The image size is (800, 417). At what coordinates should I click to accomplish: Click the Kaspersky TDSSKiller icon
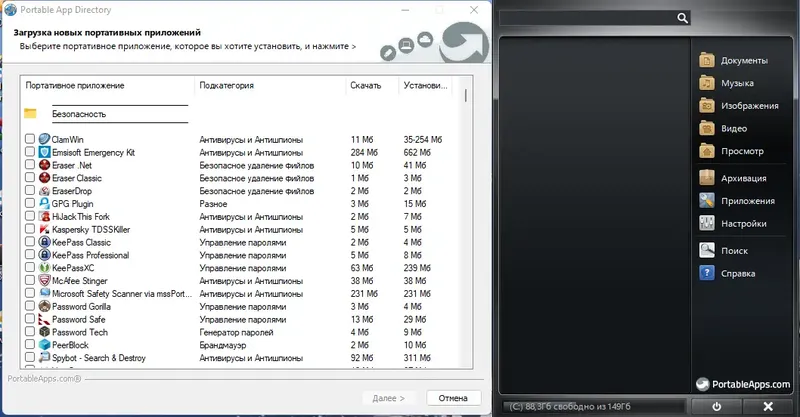tap(44, 229)
